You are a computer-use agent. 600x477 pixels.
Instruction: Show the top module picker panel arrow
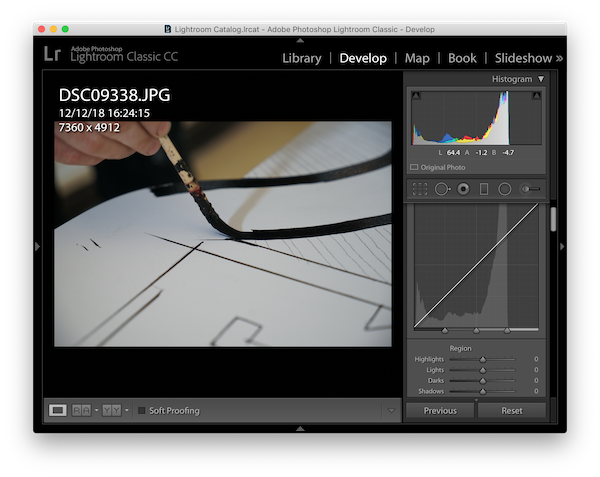click(300, 40)
